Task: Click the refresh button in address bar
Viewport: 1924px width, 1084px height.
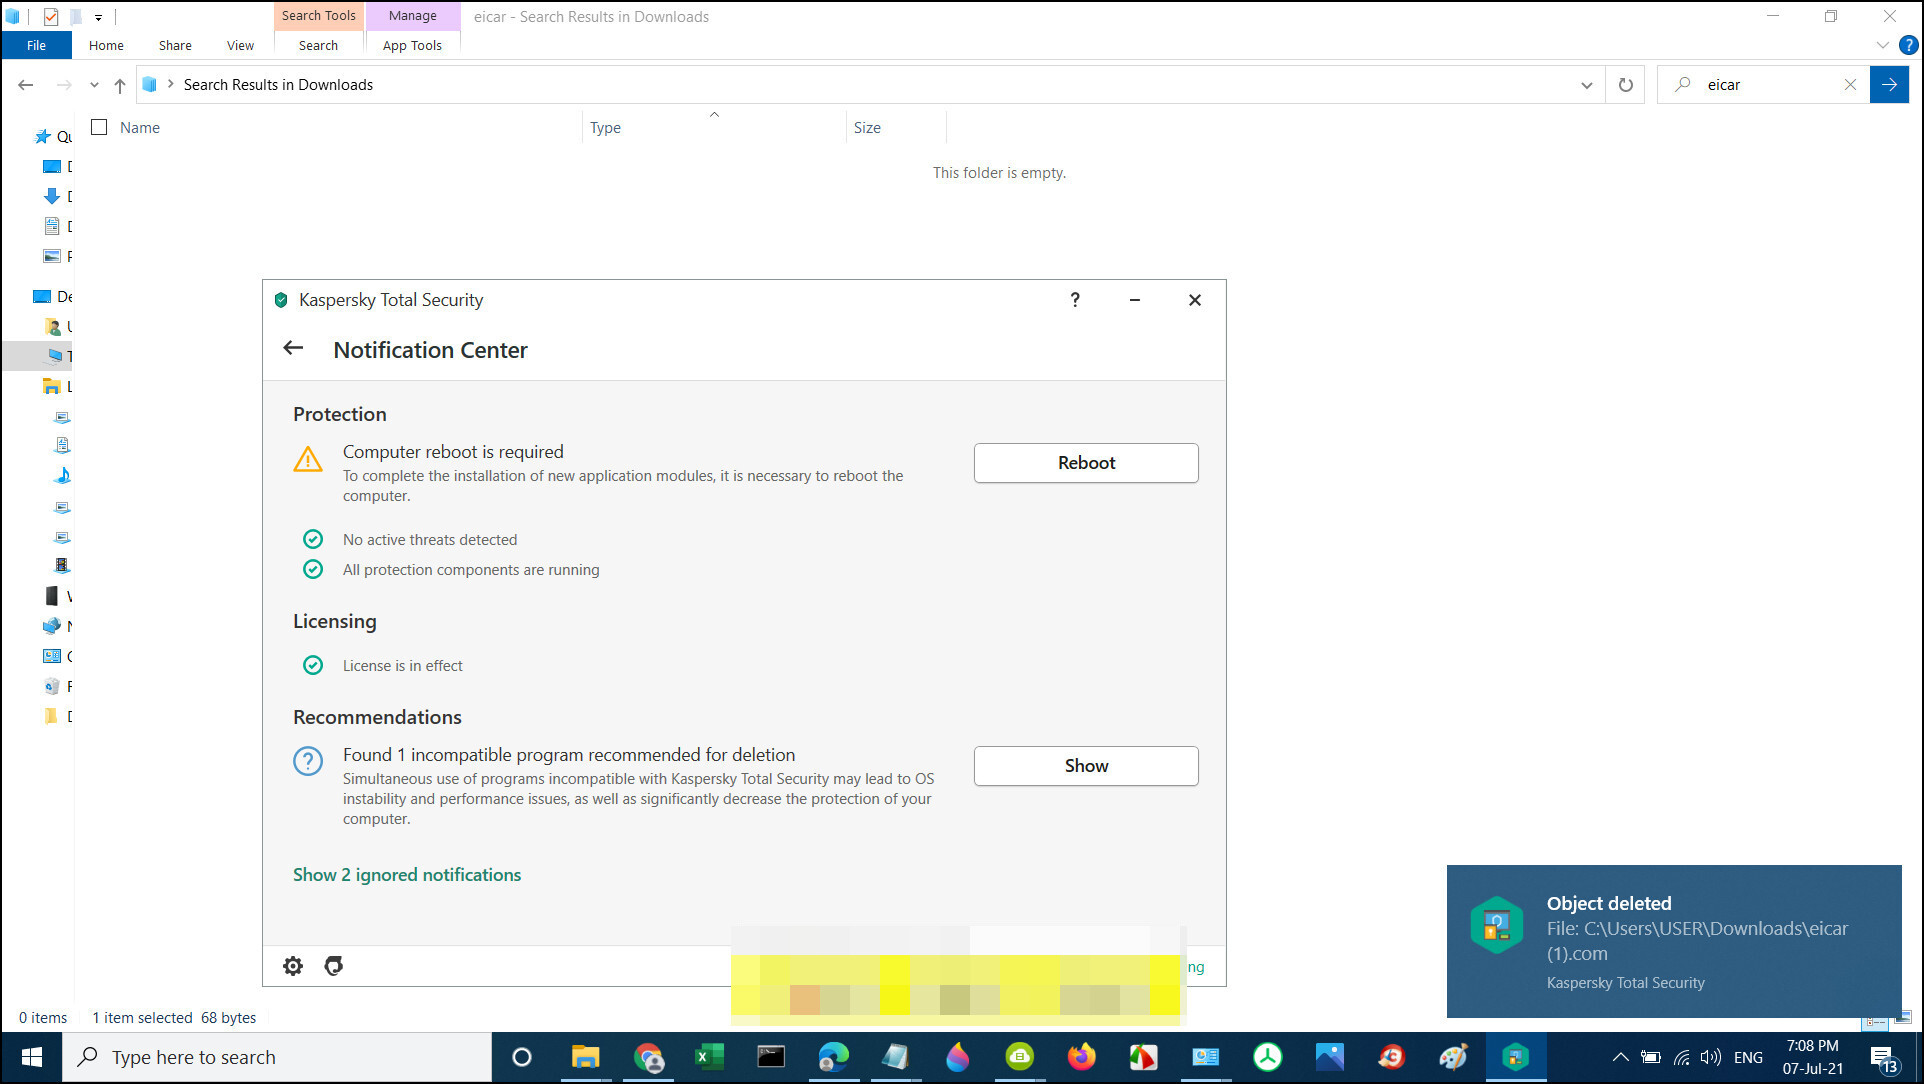Action: (x=1625, y=85)
